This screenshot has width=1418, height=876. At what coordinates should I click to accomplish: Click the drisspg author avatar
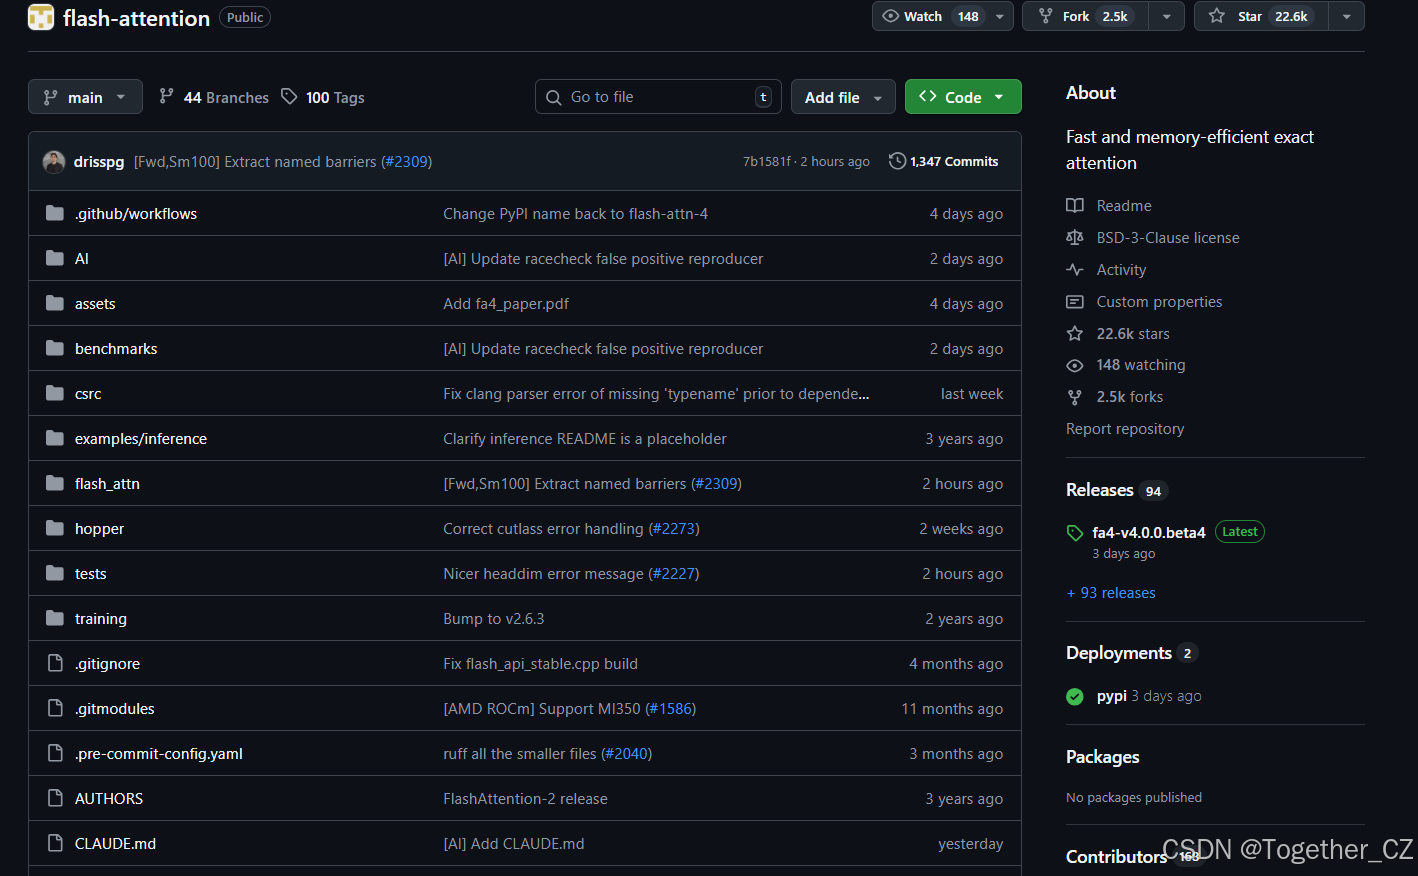click(54, 161)
